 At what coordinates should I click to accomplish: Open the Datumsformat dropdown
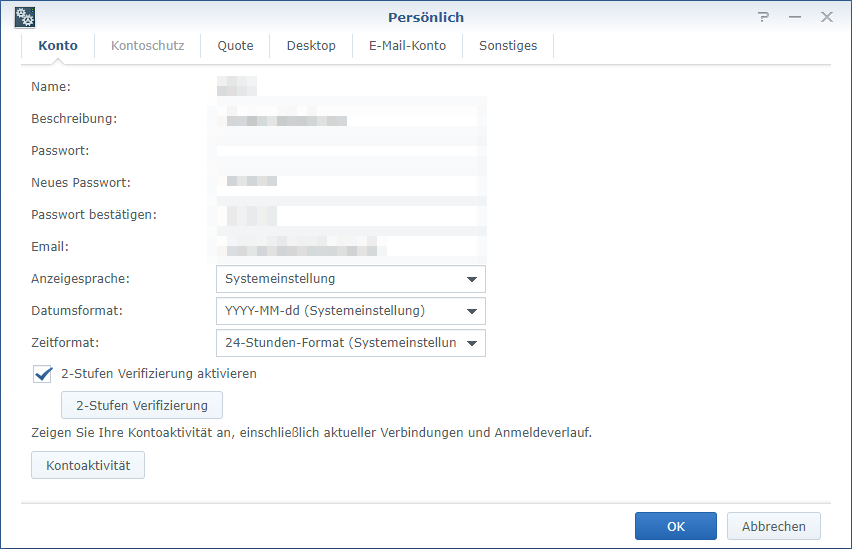click(351, 311)
